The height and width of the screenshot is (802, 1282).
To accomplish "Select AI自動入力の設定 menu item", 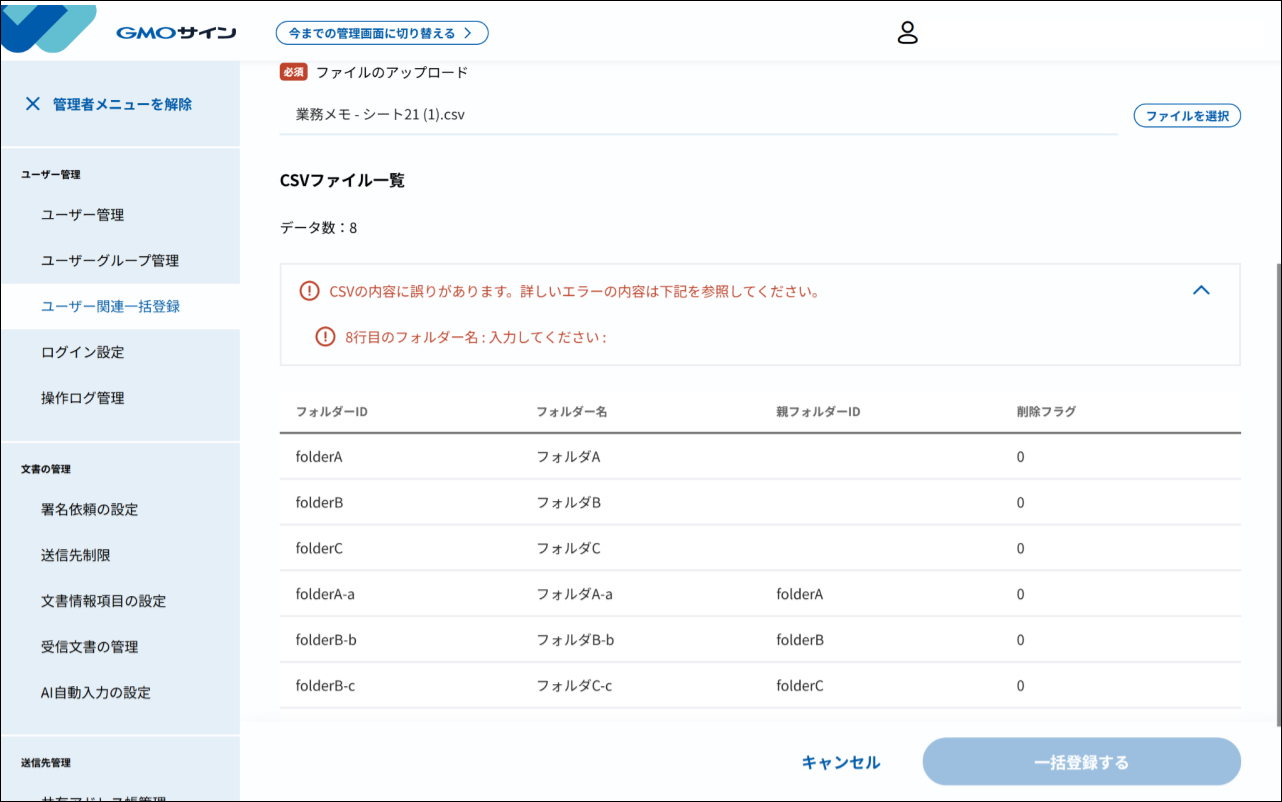I will pyautogui.click(x=96, y=693).
